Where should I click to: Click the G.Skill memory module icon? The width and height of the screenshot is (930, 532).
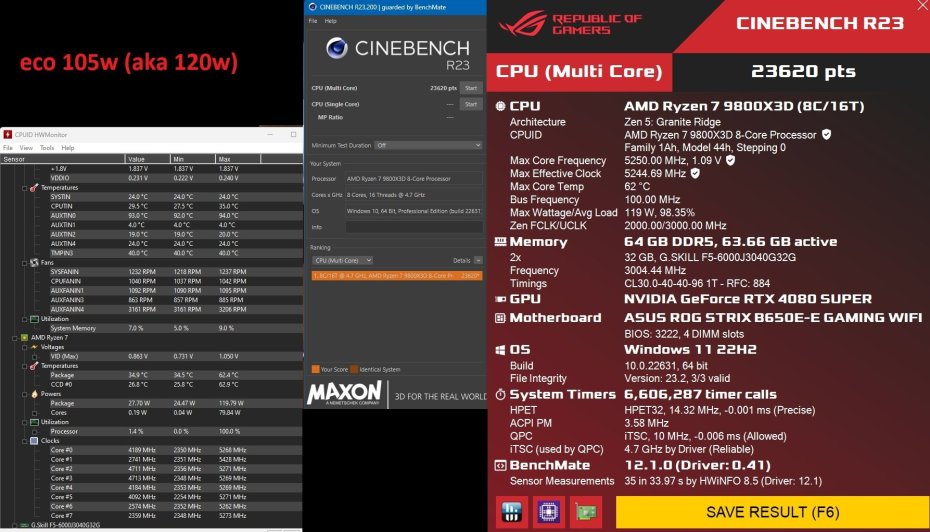click(24, 525)
